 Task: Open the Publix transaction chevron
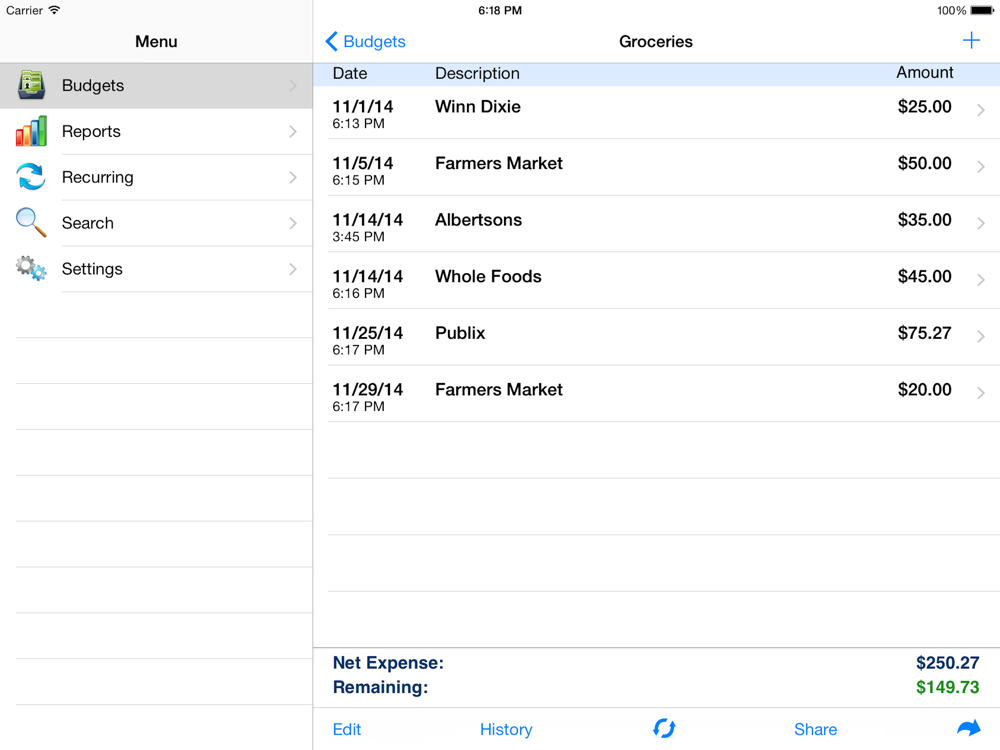tap(981, 337)
